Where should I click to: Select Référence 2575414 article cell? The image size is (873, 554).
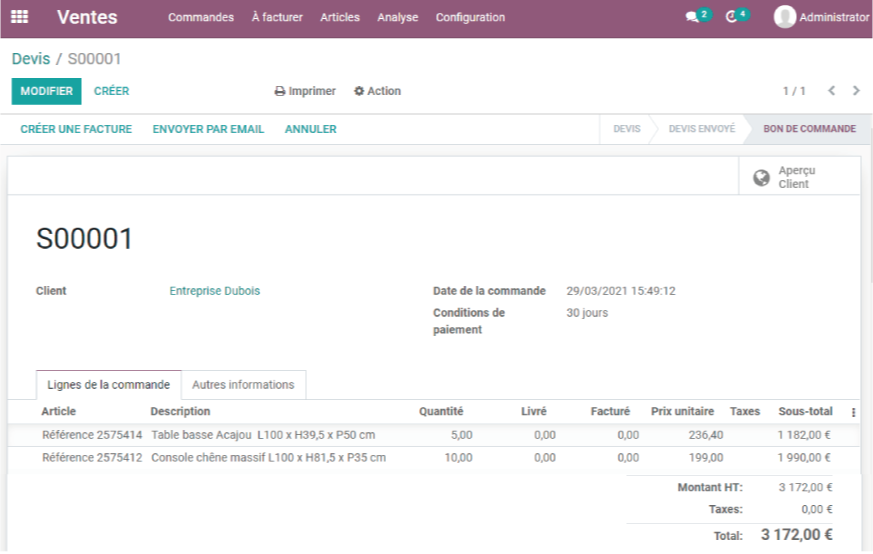tap(92, 435)
